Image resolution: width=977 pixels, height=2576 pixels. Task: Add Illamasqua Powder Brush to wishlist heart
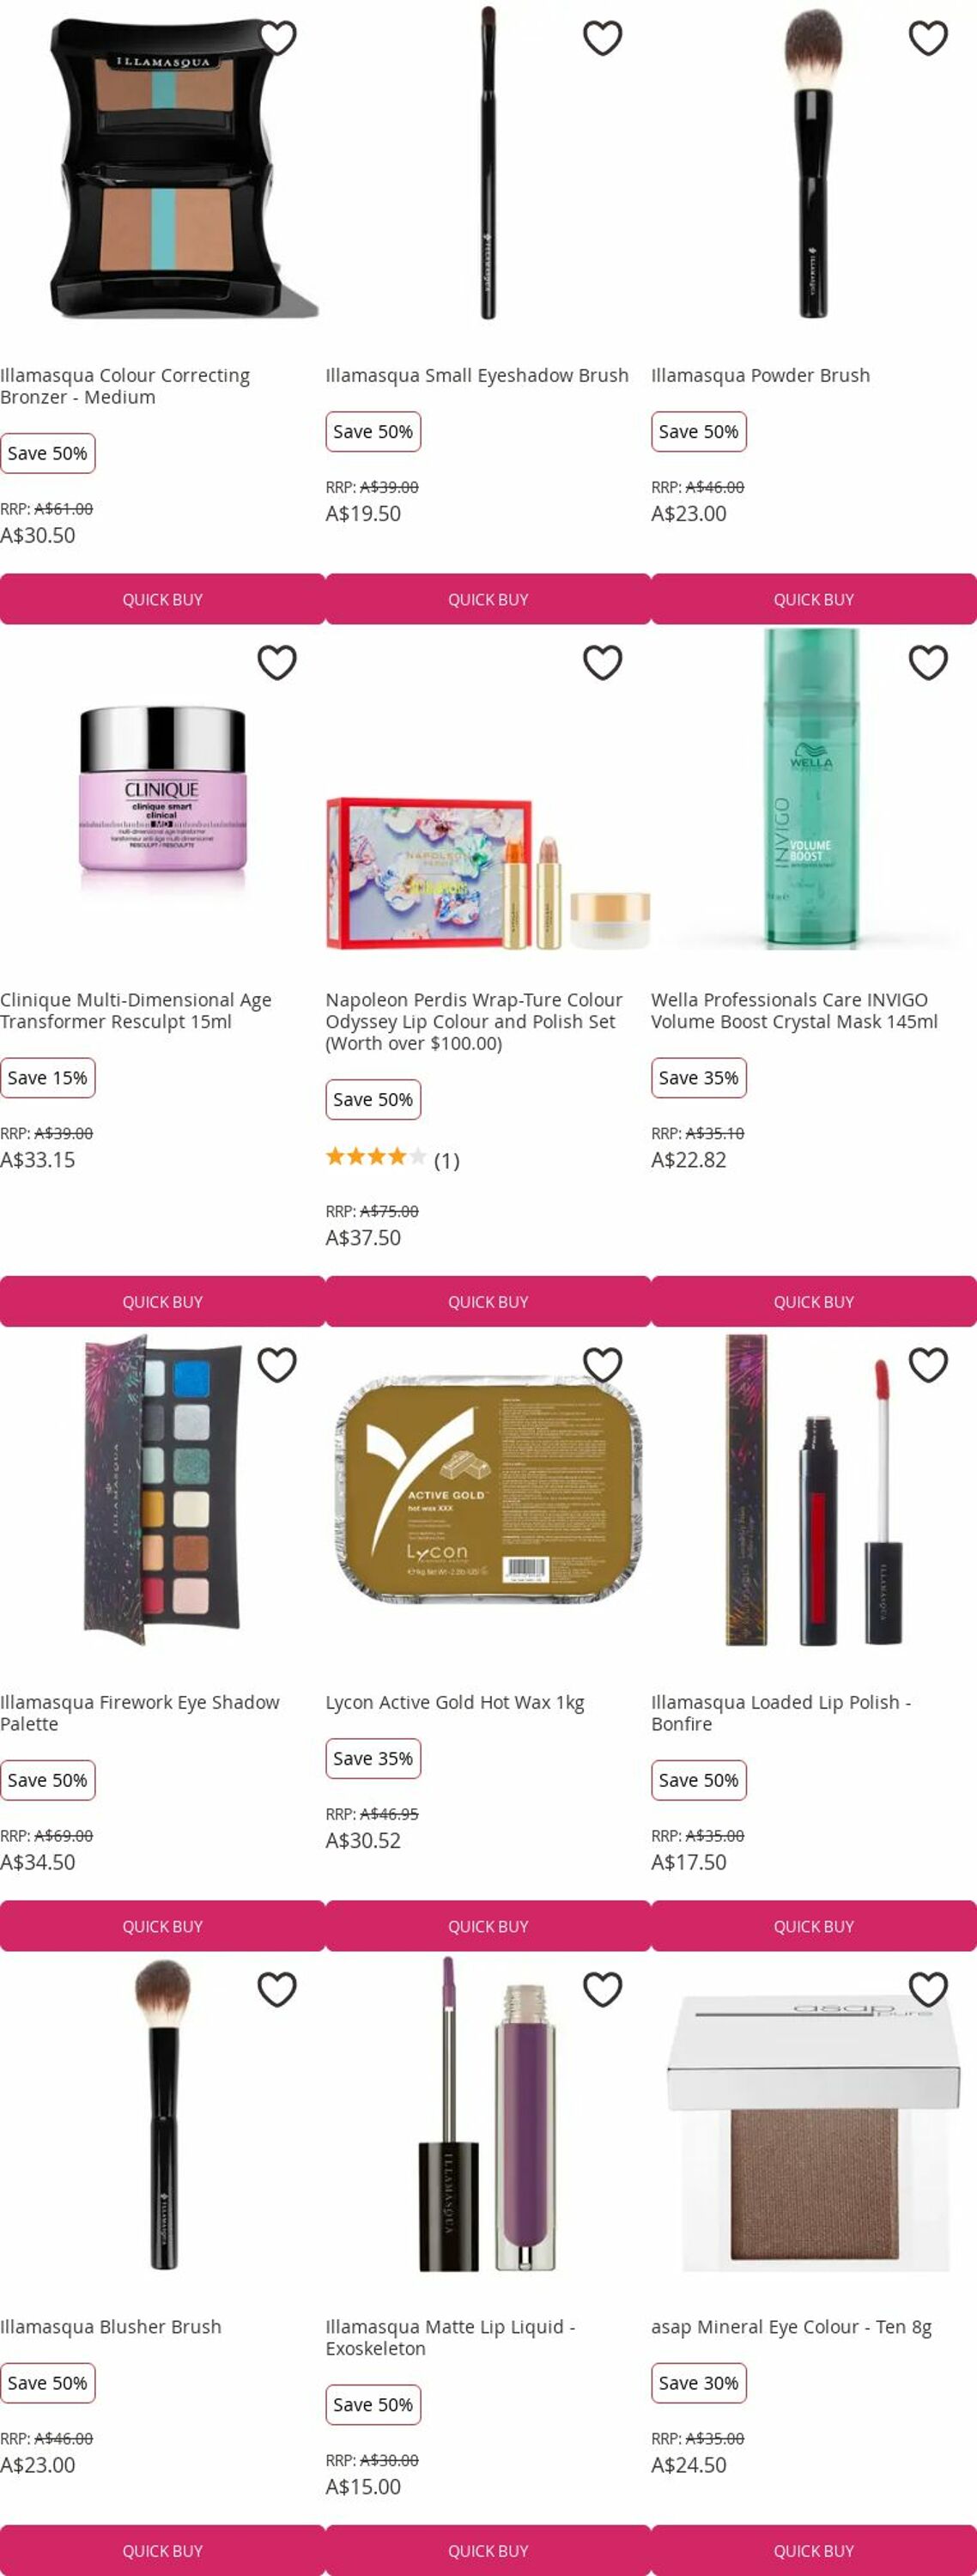pos(928,38)
